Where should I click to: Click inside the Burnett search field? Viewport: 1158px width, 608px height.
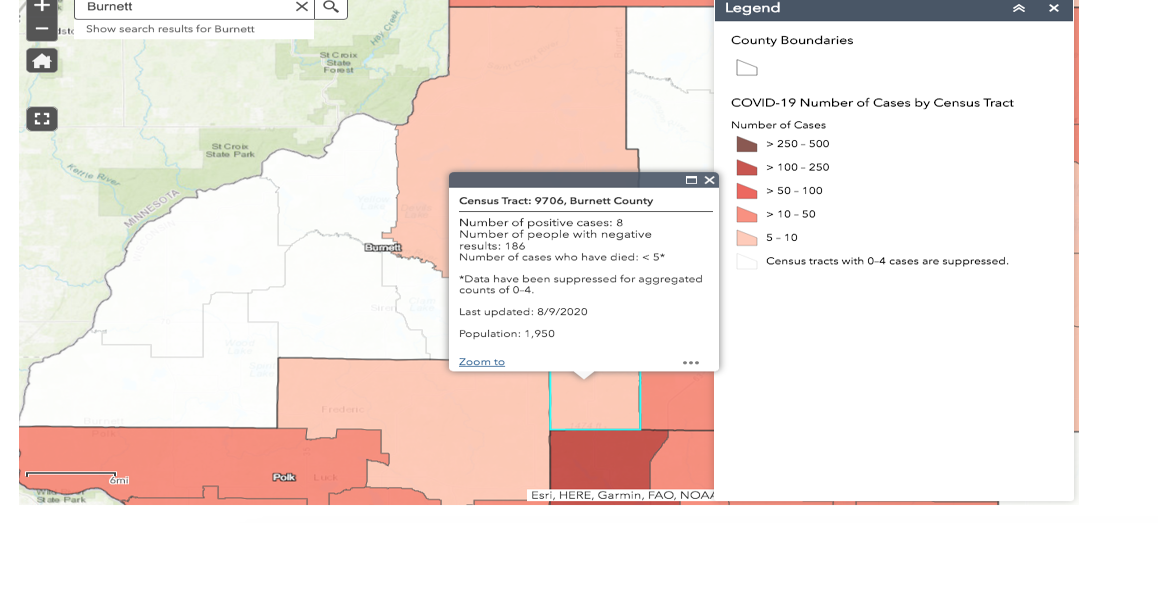click(x=180, y=7)
